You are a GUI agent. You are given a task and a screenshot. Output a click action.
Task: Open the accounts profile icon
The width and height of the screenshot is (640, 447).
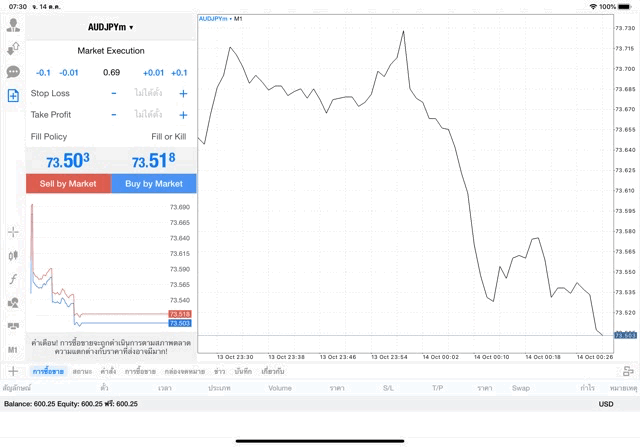point(13,23)
